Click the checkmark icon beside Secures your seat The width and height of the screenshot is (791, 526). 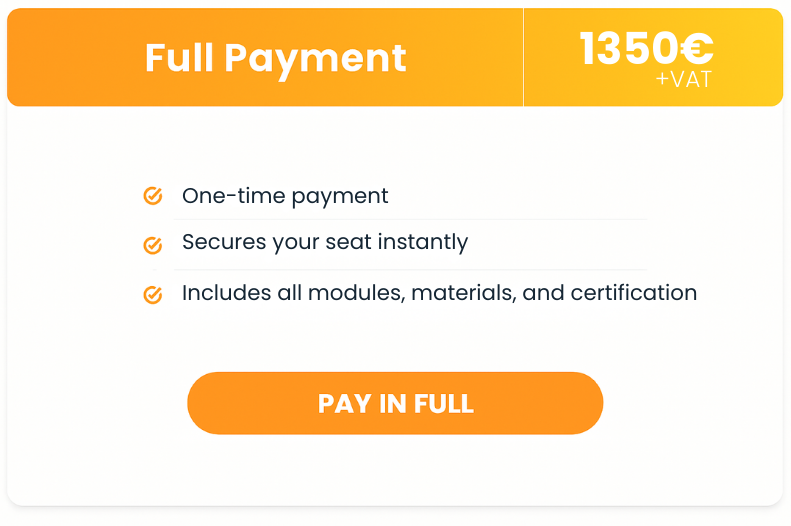153,244
